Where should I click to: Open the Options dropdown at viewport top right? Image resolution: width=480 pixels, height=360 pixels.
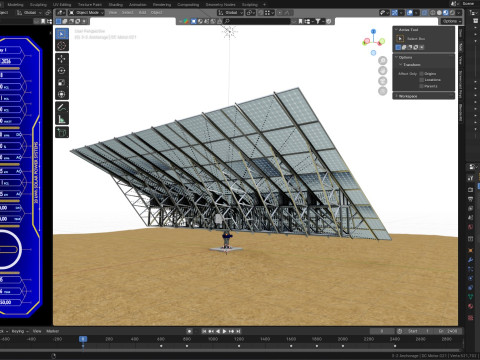tap(452, 21)
